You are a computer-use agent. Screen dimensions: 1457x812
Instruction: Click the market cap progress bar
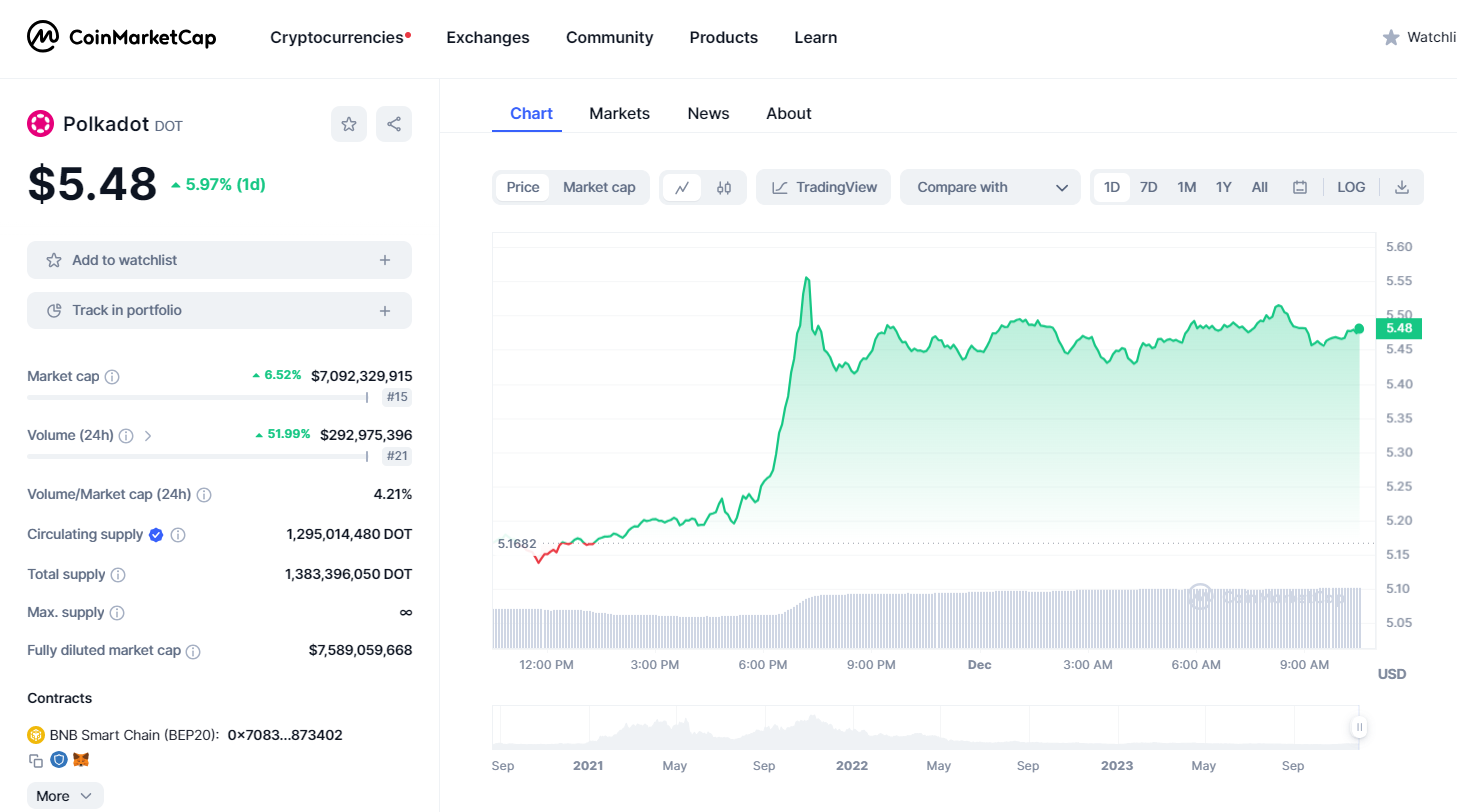click(197, 397)
